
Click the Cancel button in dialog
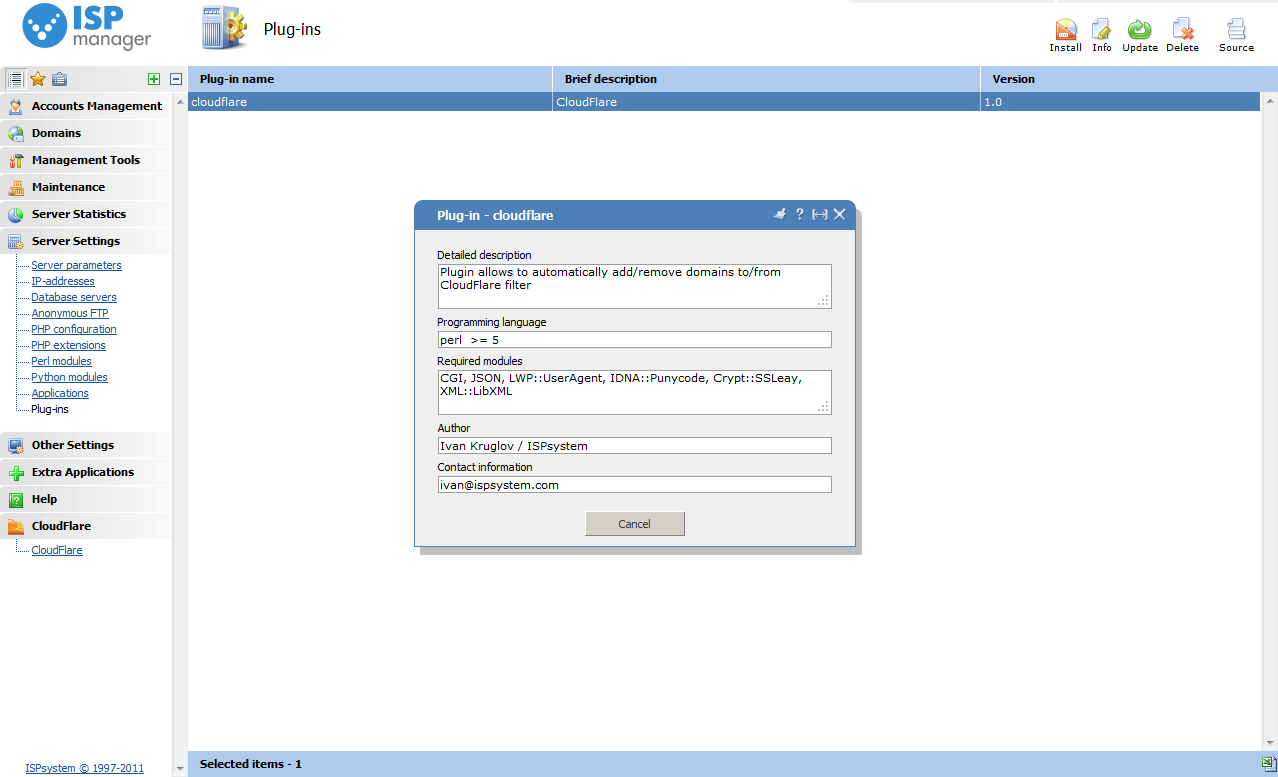coord(635,524)
